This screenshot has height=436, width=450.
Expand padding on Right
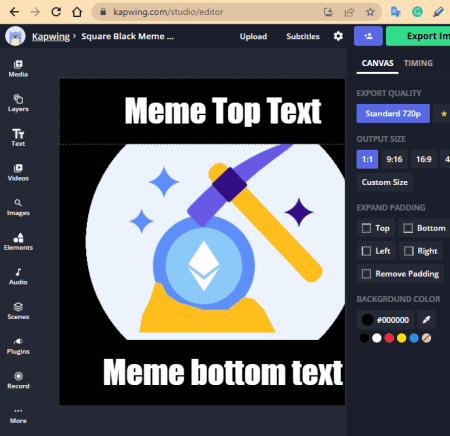tap(421, 251)
